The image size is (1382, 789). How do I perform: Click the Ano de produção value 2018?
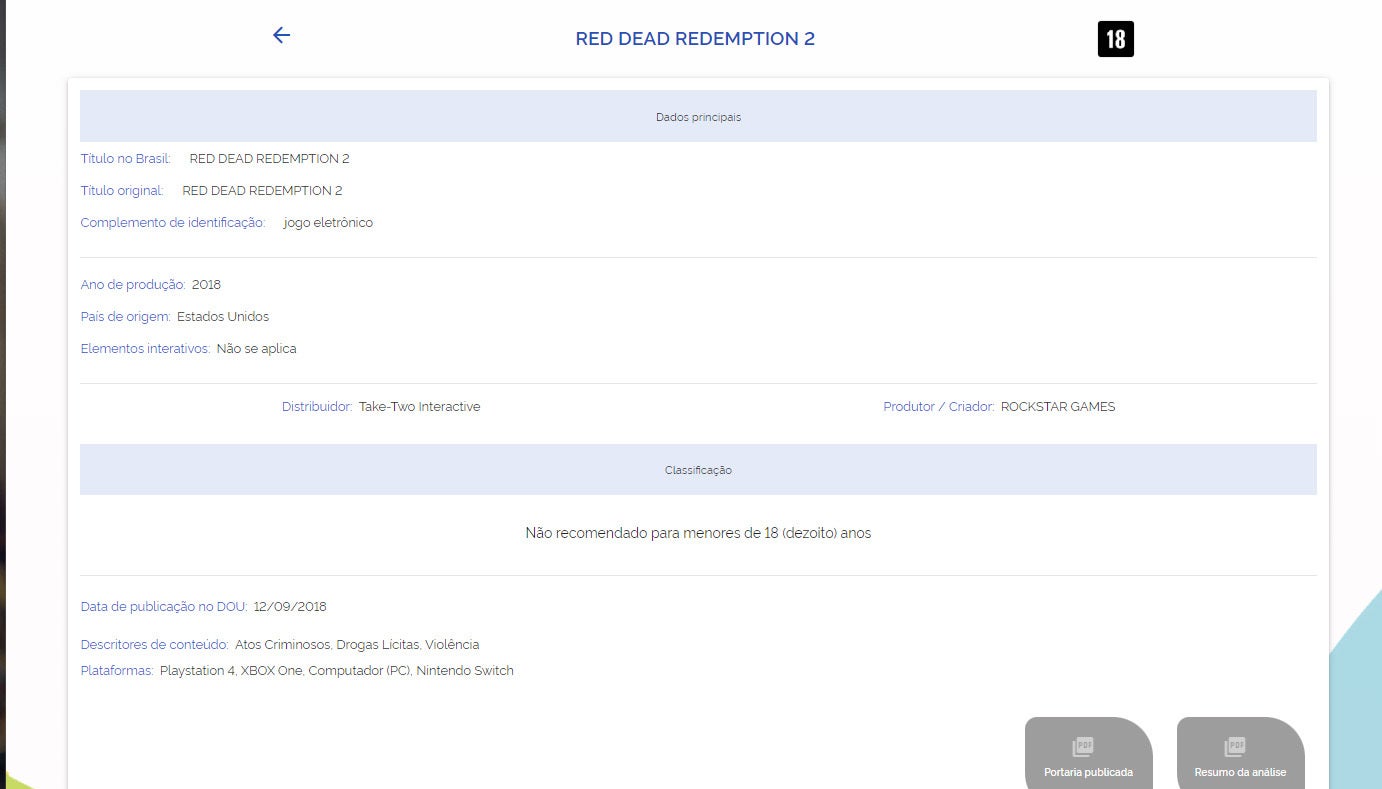[x=206, y=284]
